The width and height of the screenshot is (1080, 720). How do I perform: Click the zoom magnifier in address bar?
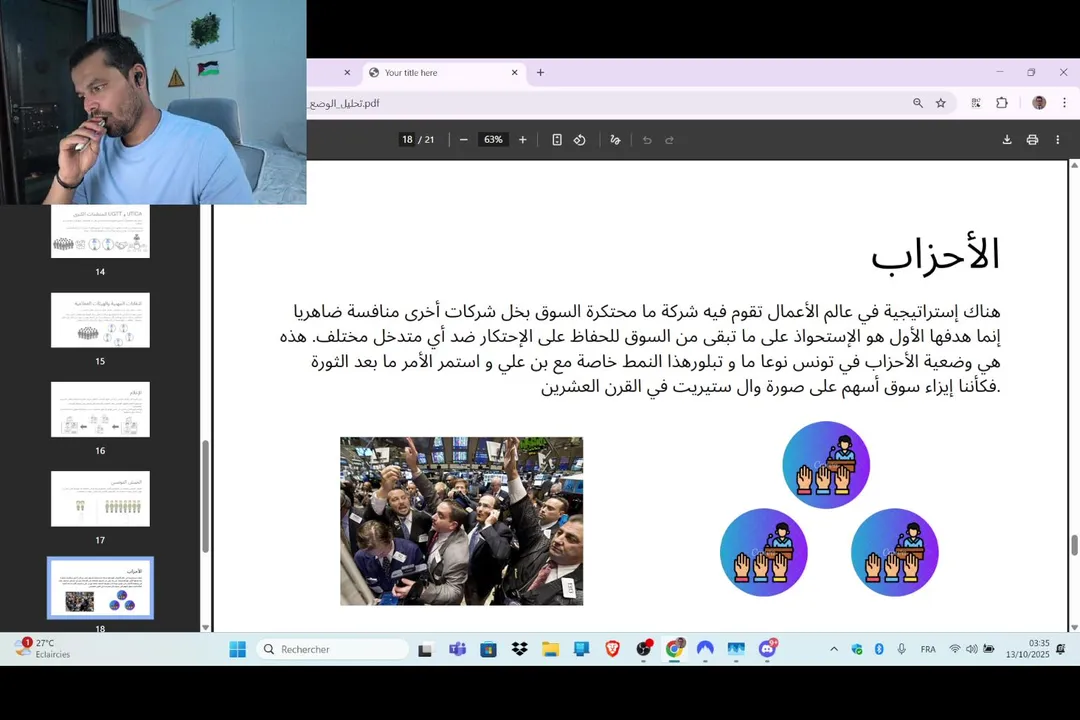[x=917, y=103]
